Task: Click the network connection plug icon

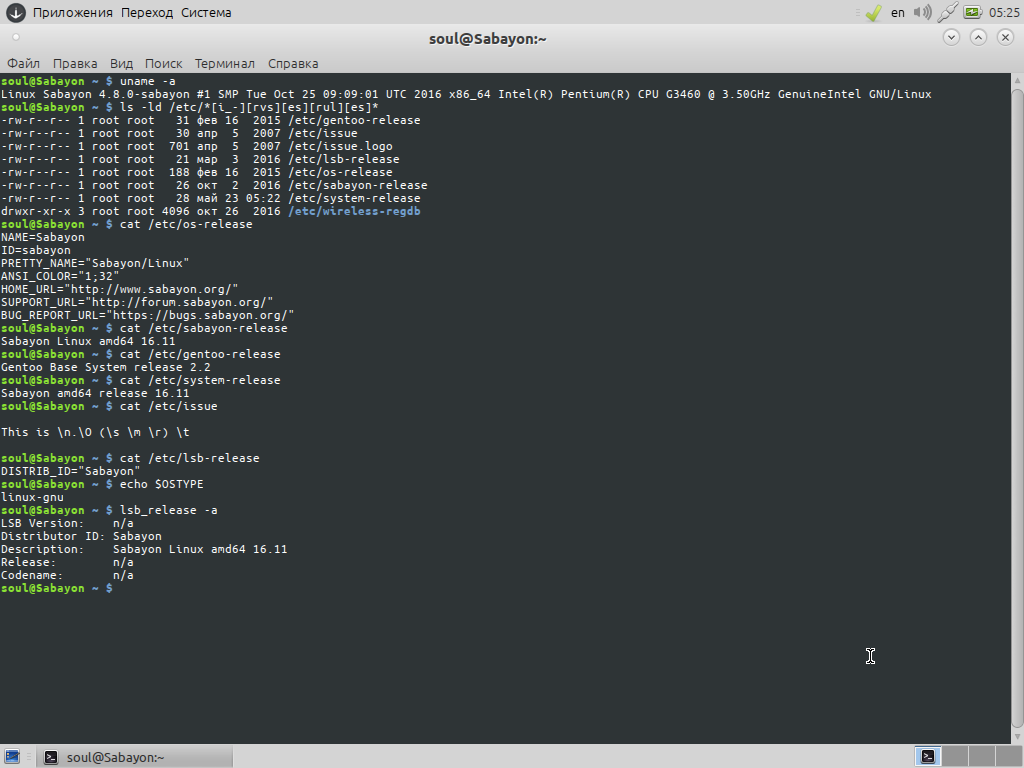Action: click(947, 12)
